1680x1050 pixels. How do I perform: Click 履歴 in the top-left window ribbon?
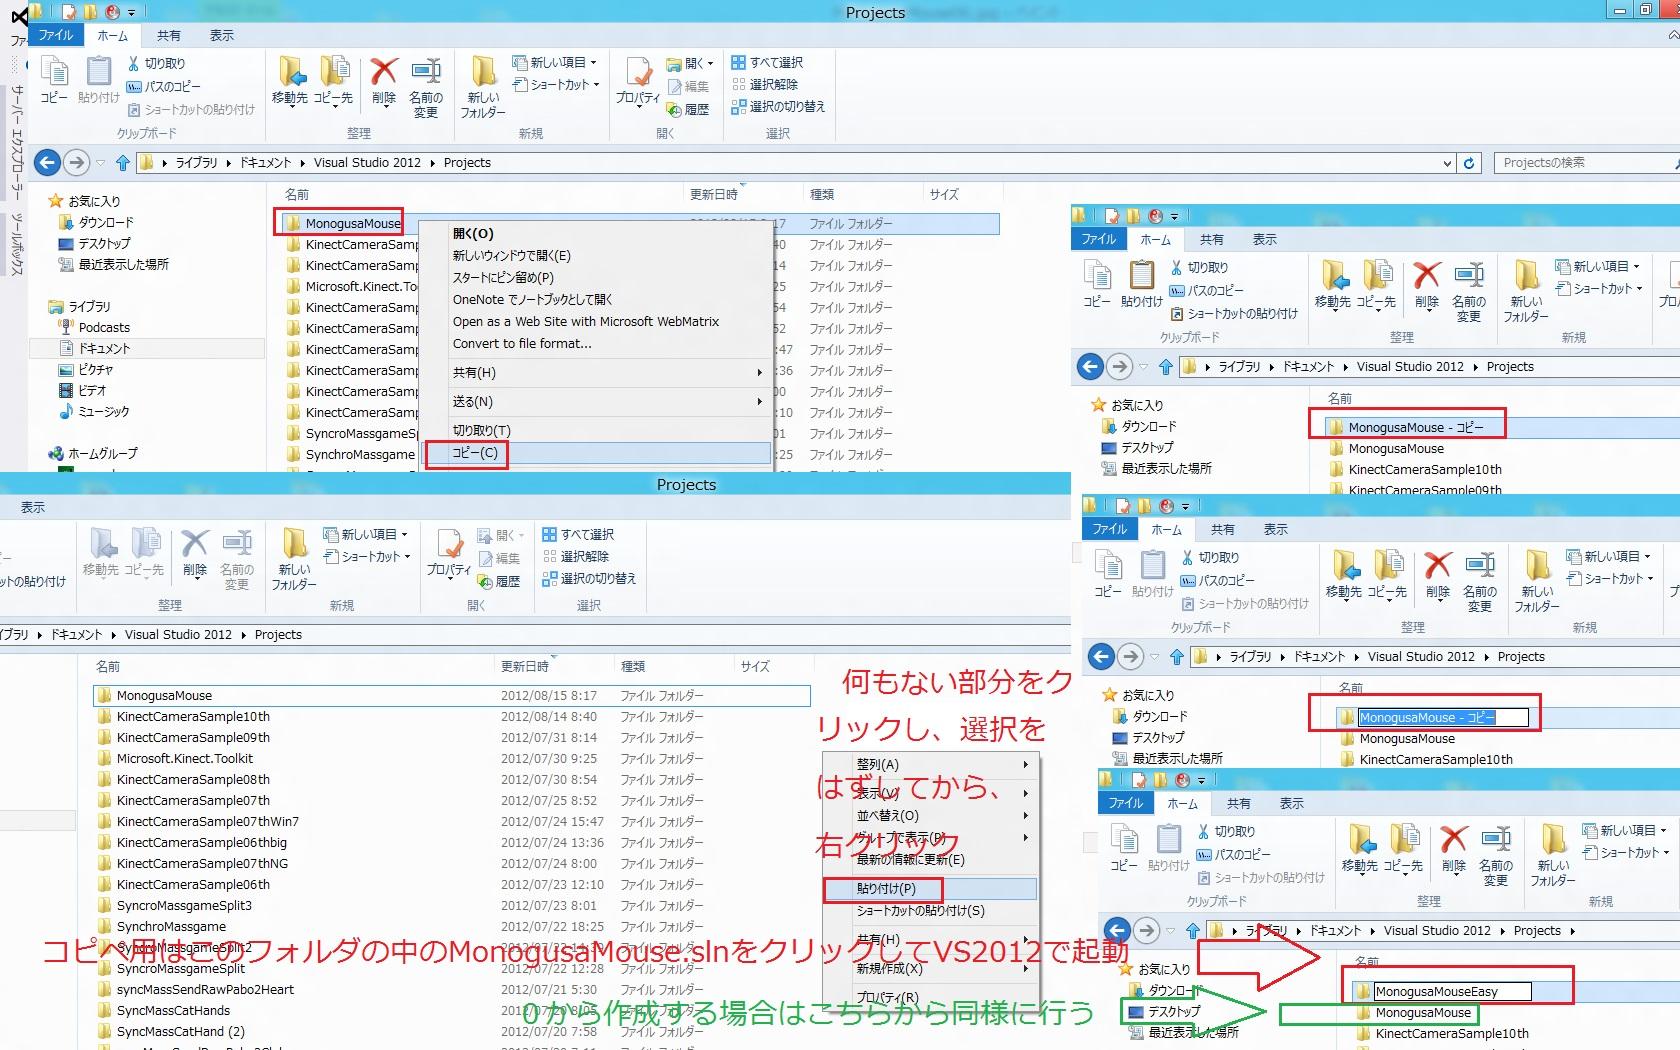click(x=689, y=109)
